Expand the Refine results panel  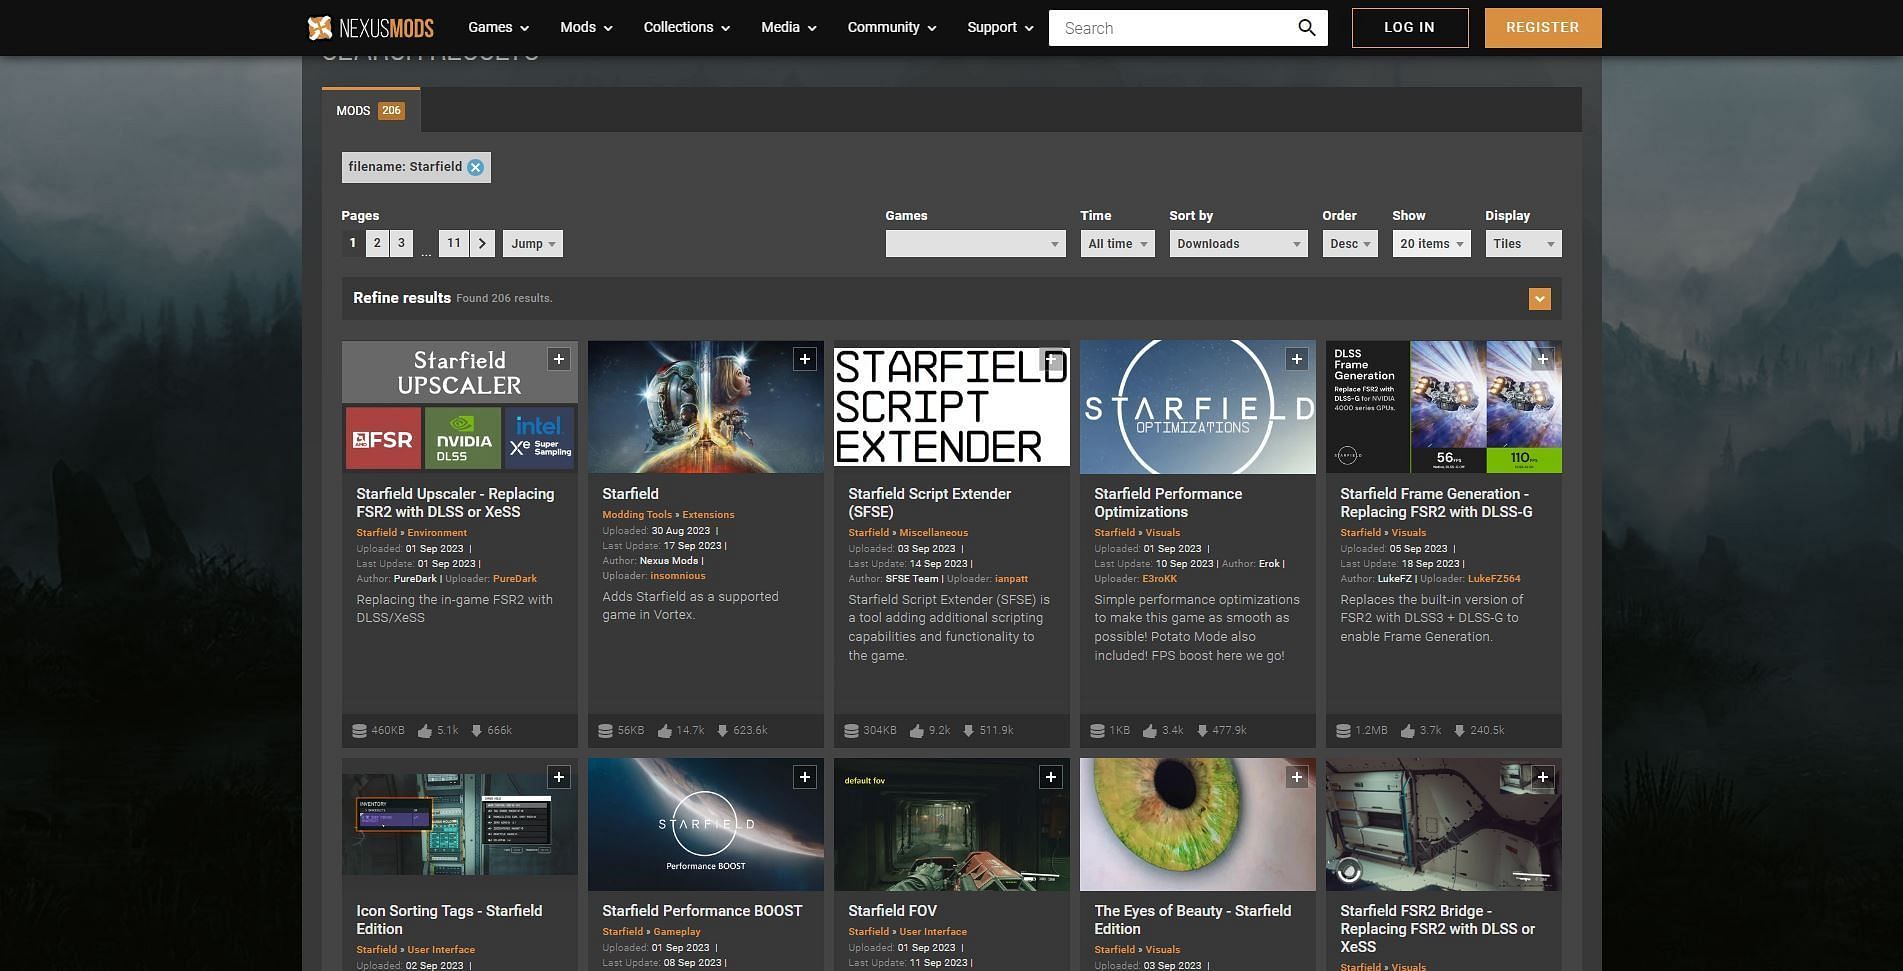click(x=1539, y=299)
